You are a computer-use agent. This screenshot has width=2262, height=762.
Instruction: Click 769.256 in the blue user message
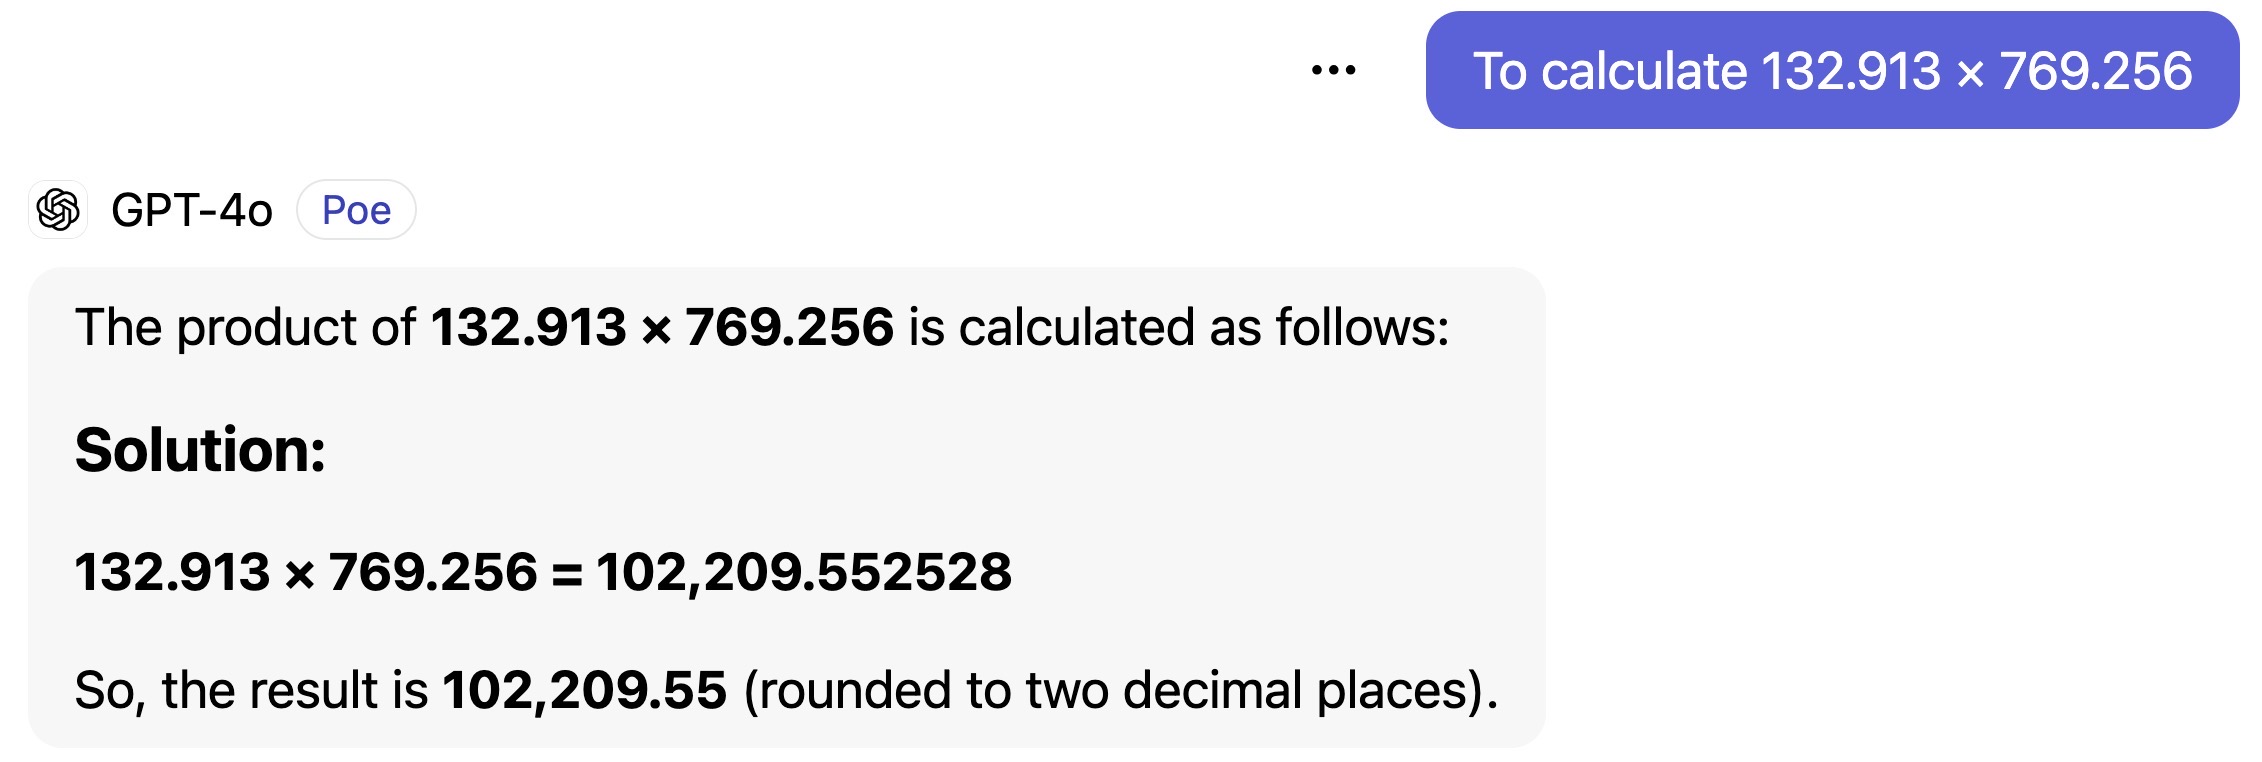(2095, 72)
